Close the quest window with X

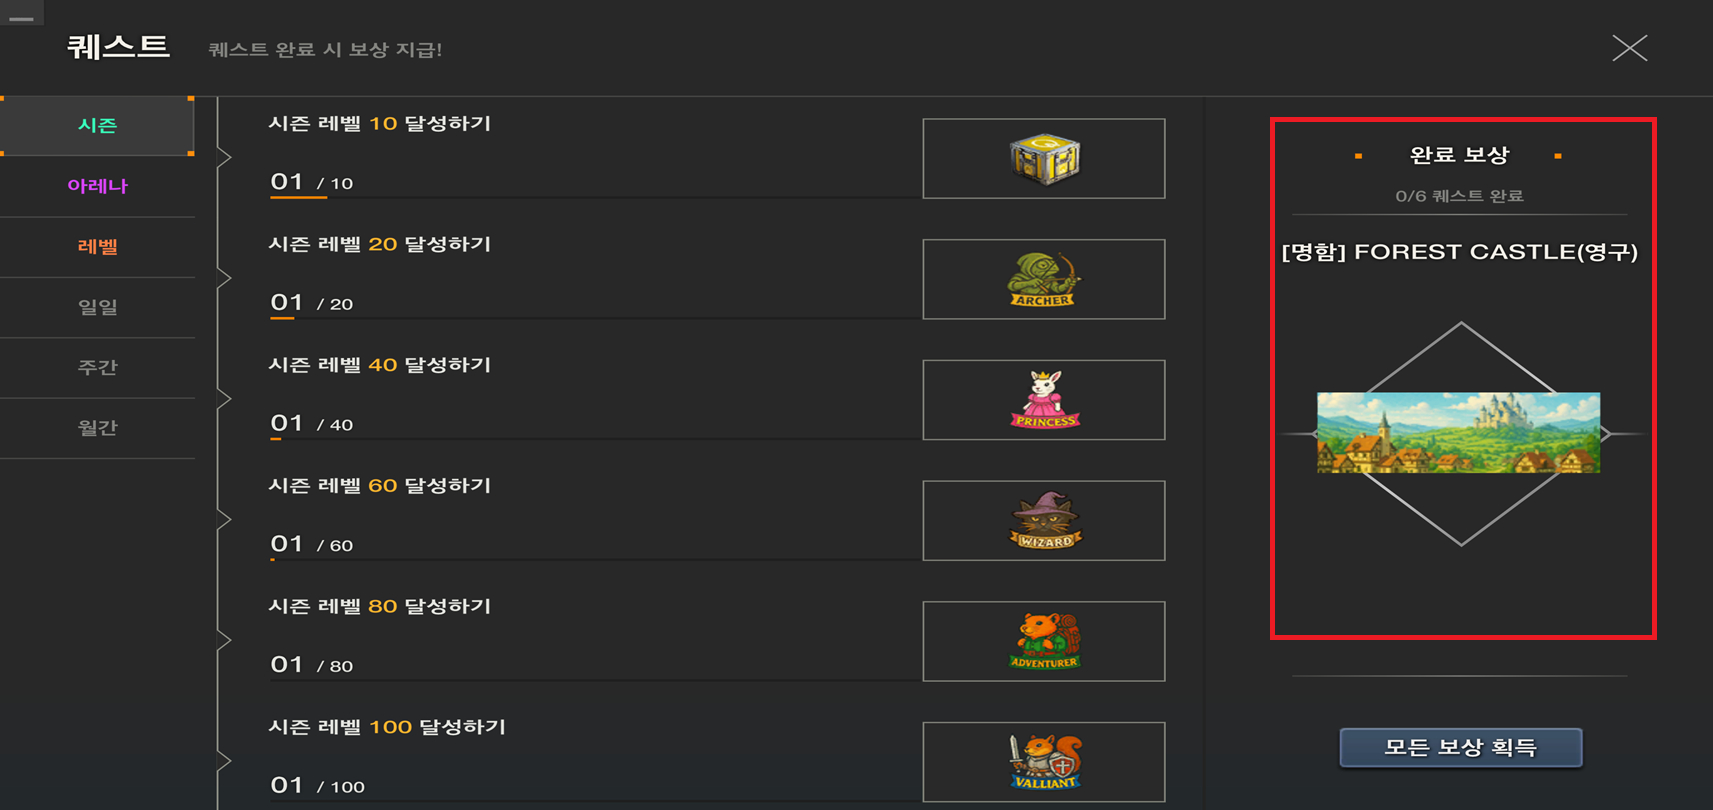pos(1629,48)
